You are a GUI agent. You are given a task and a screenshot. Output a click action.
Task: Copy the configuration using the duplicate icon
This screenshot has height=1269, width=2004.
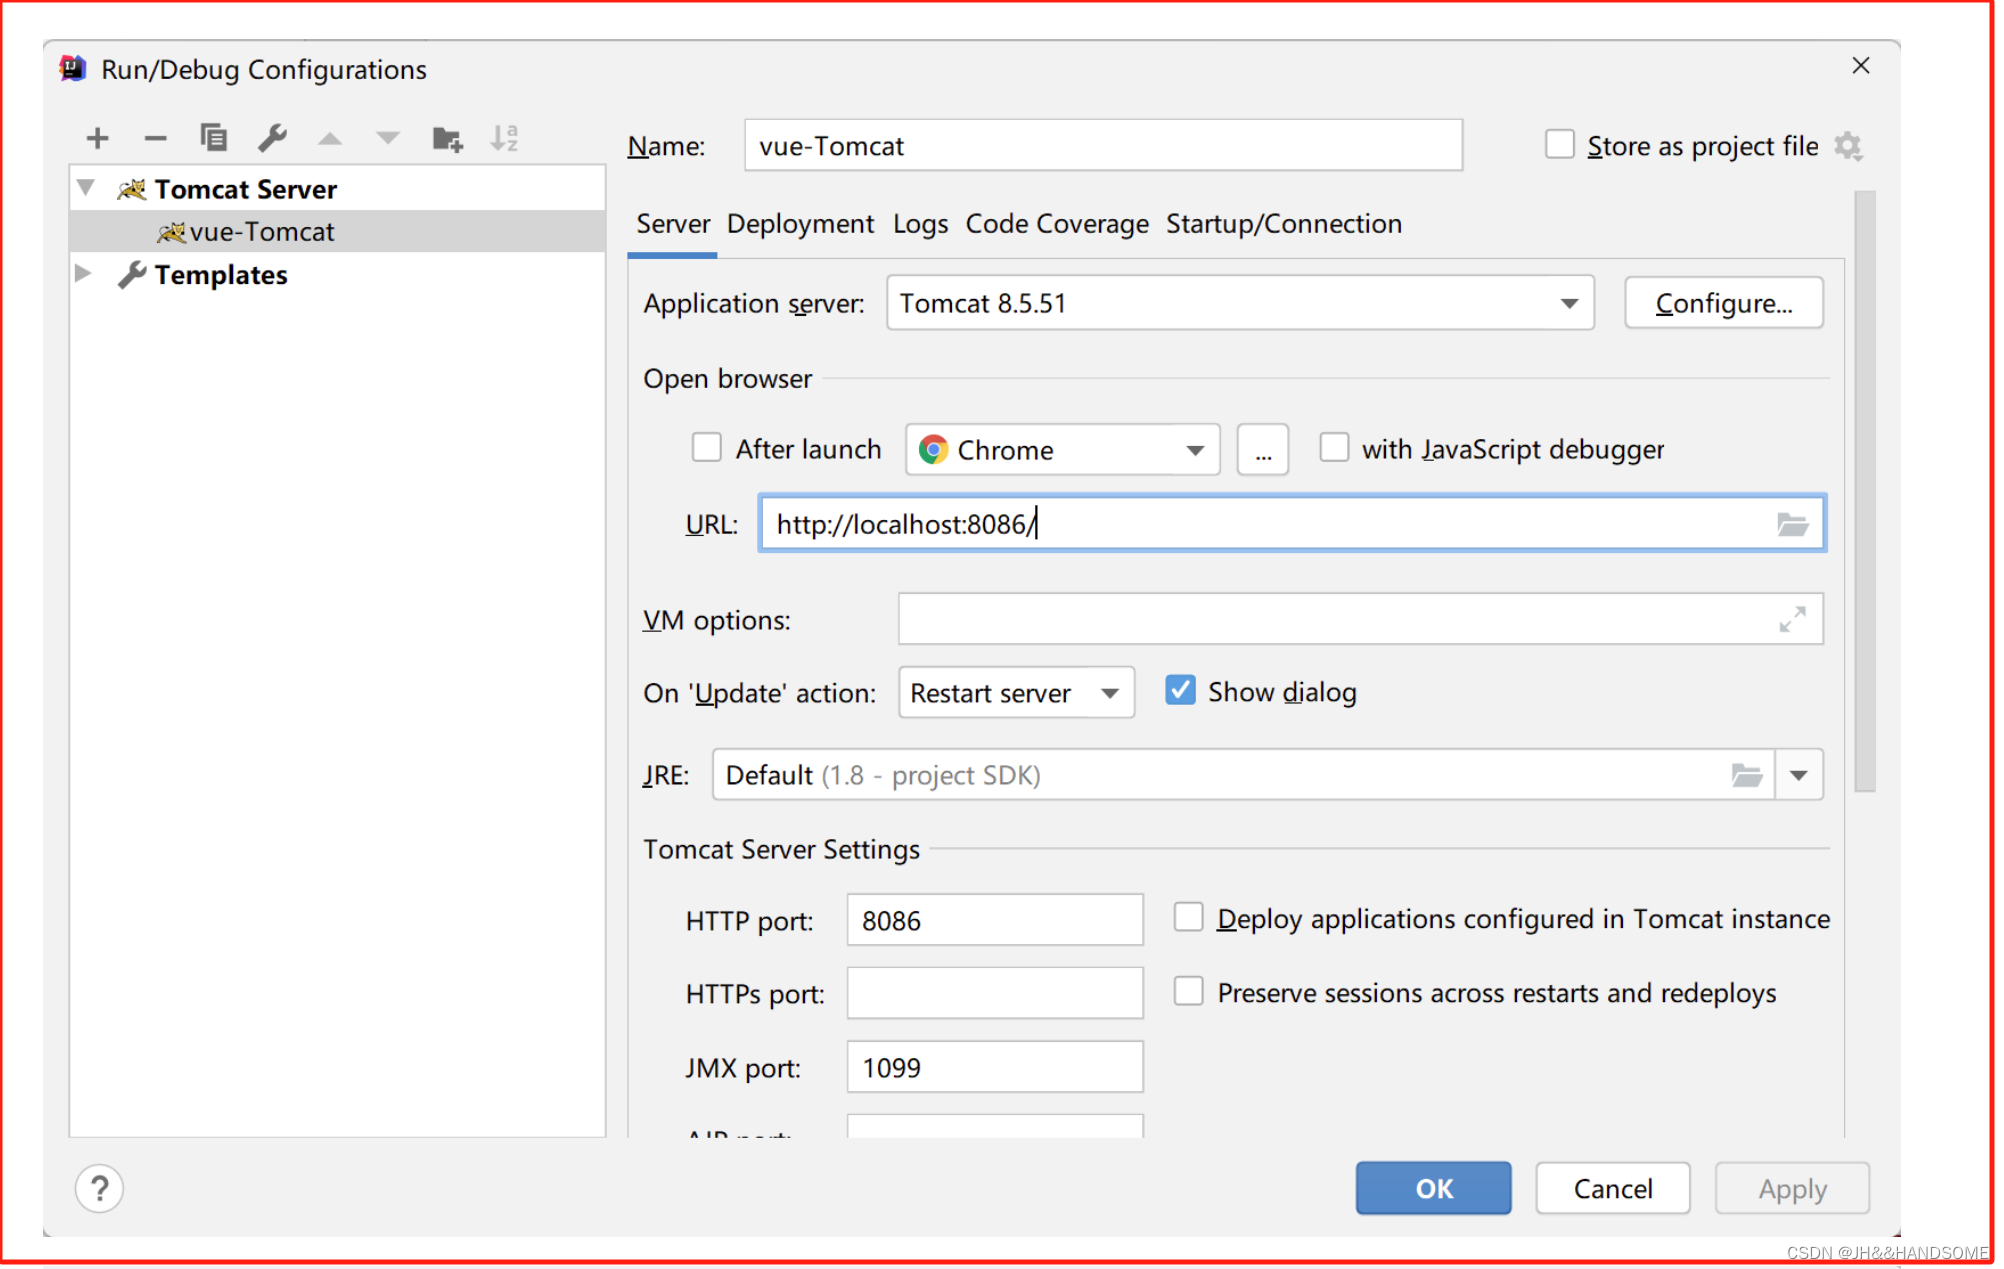213,137
